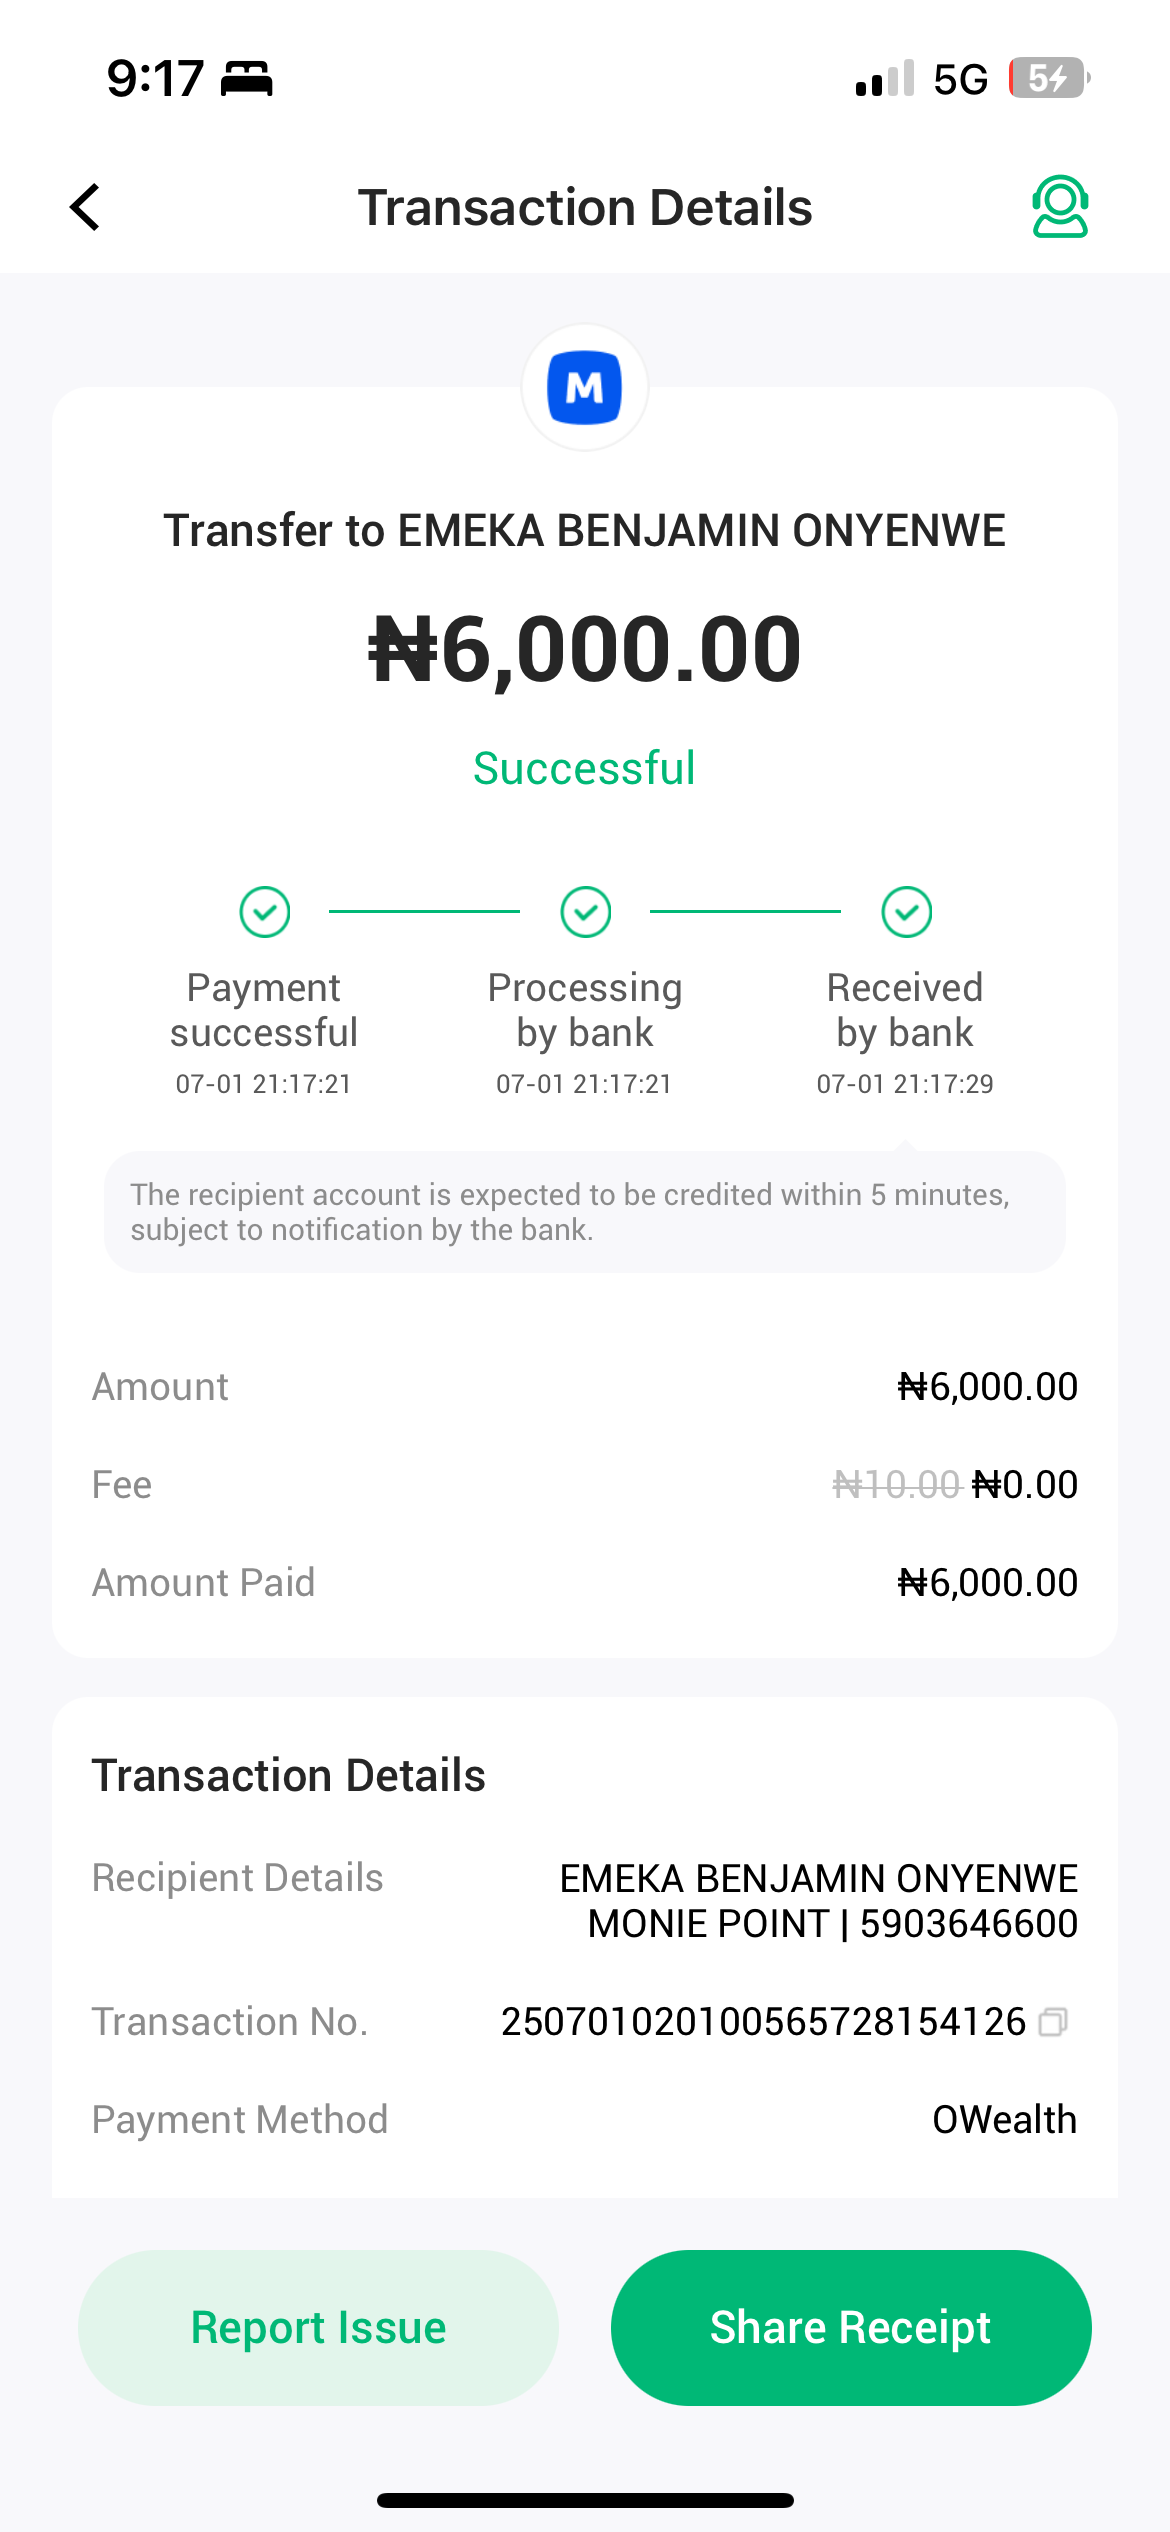Tap the home indicator bar
Screen dimensions: 1170x2532
[584, 2500]
